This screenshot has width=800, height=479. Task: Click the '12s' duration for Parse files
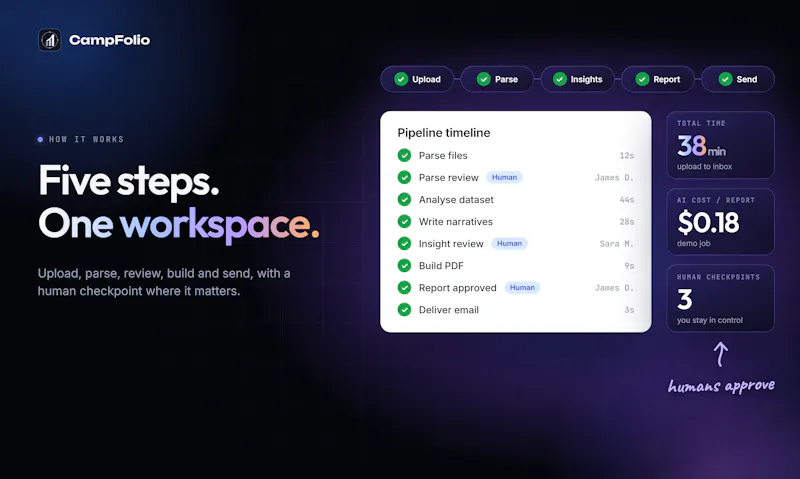(x=627, y=156)
